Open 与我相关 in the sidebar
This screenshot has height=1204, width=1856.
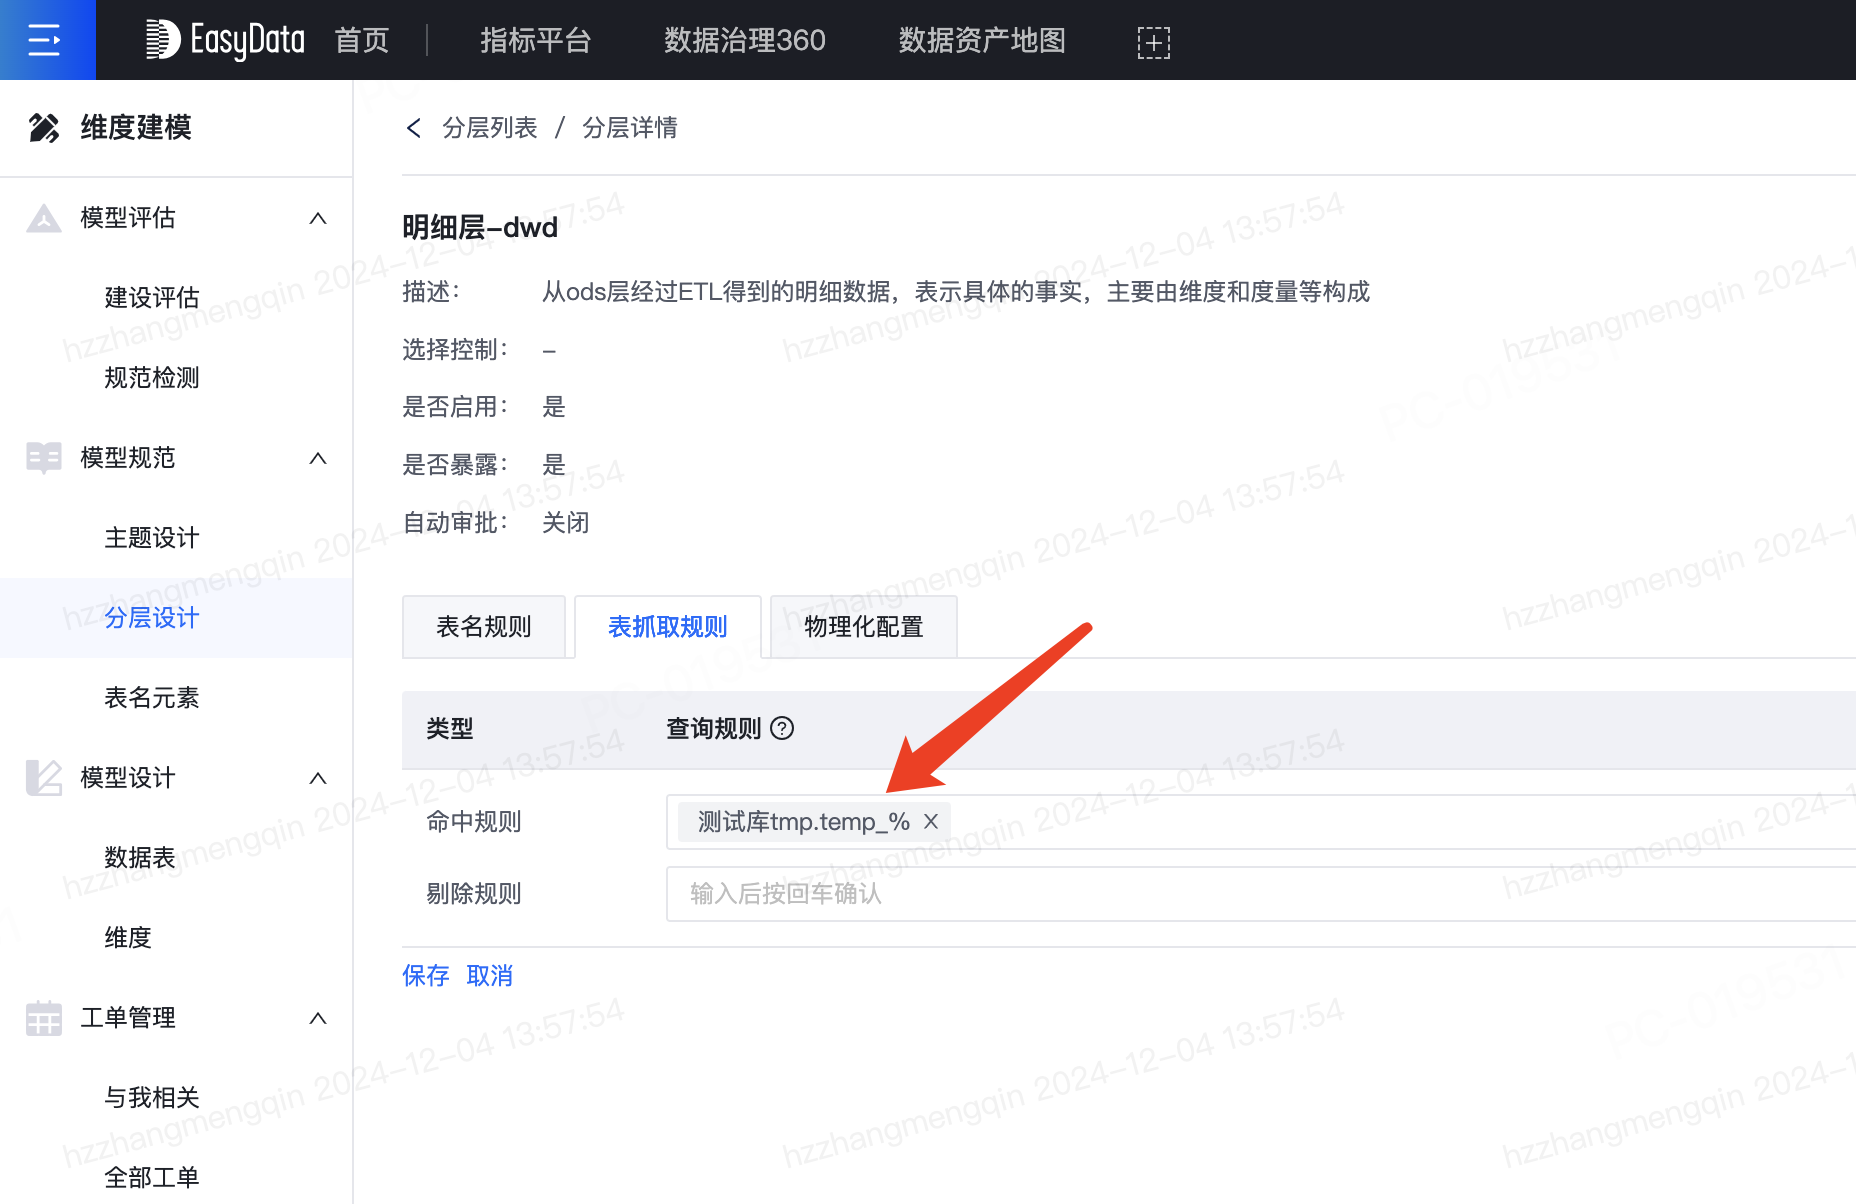click(152, 1098)
